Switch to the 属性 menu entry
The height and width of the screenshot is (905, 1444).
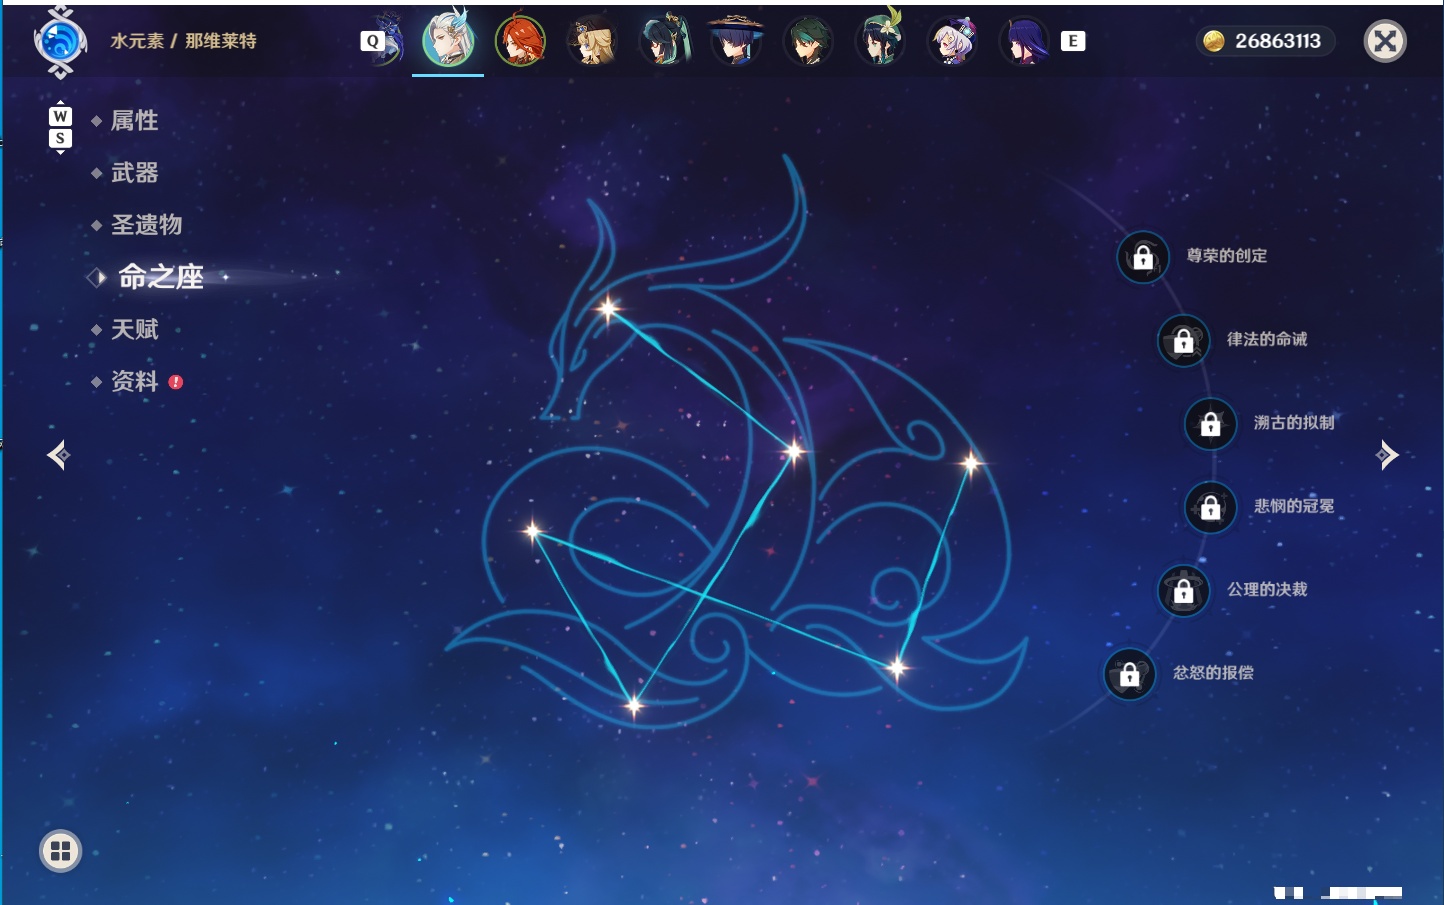point(134,121)
